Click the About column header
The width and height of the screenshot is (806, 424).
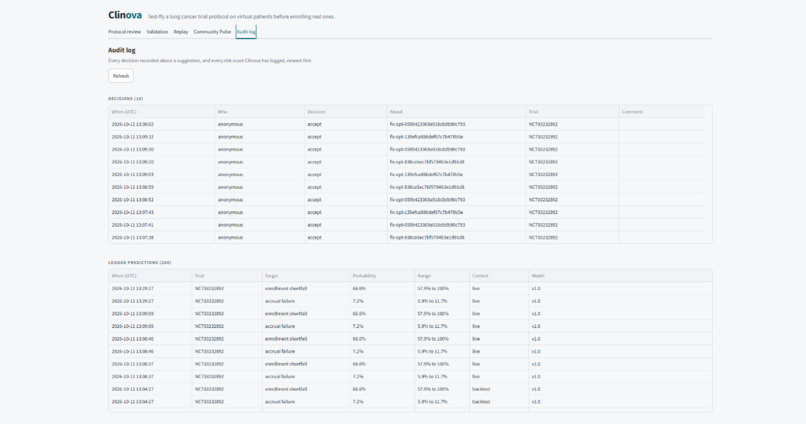(396, 112)
